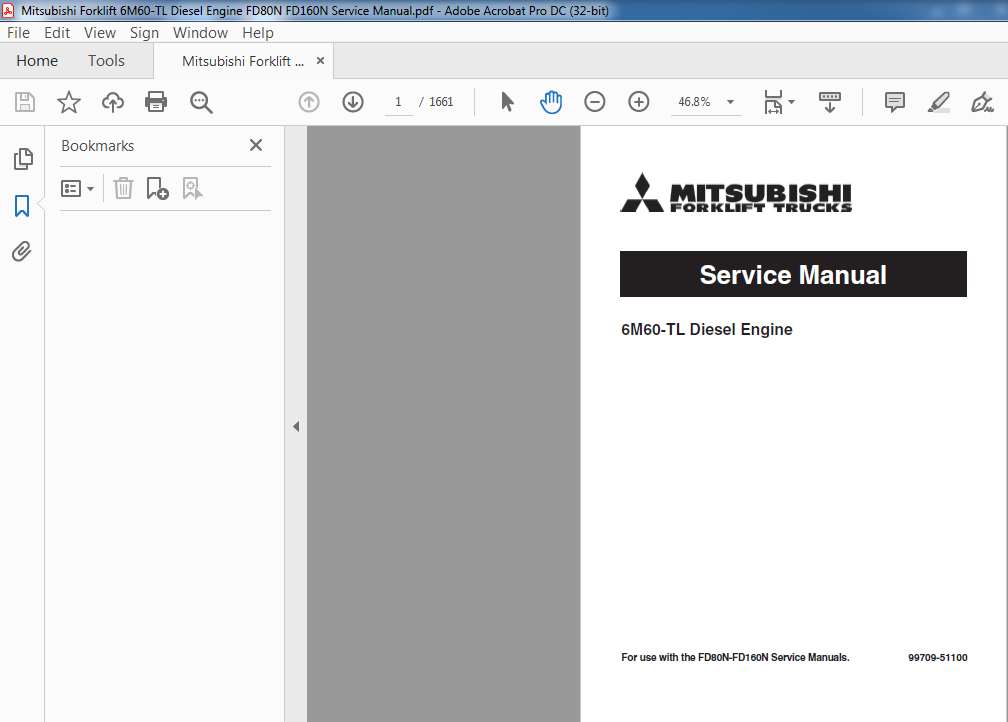1008x722 pixels.
Task: Open the Window menu
Action: [x=200, y=33]
